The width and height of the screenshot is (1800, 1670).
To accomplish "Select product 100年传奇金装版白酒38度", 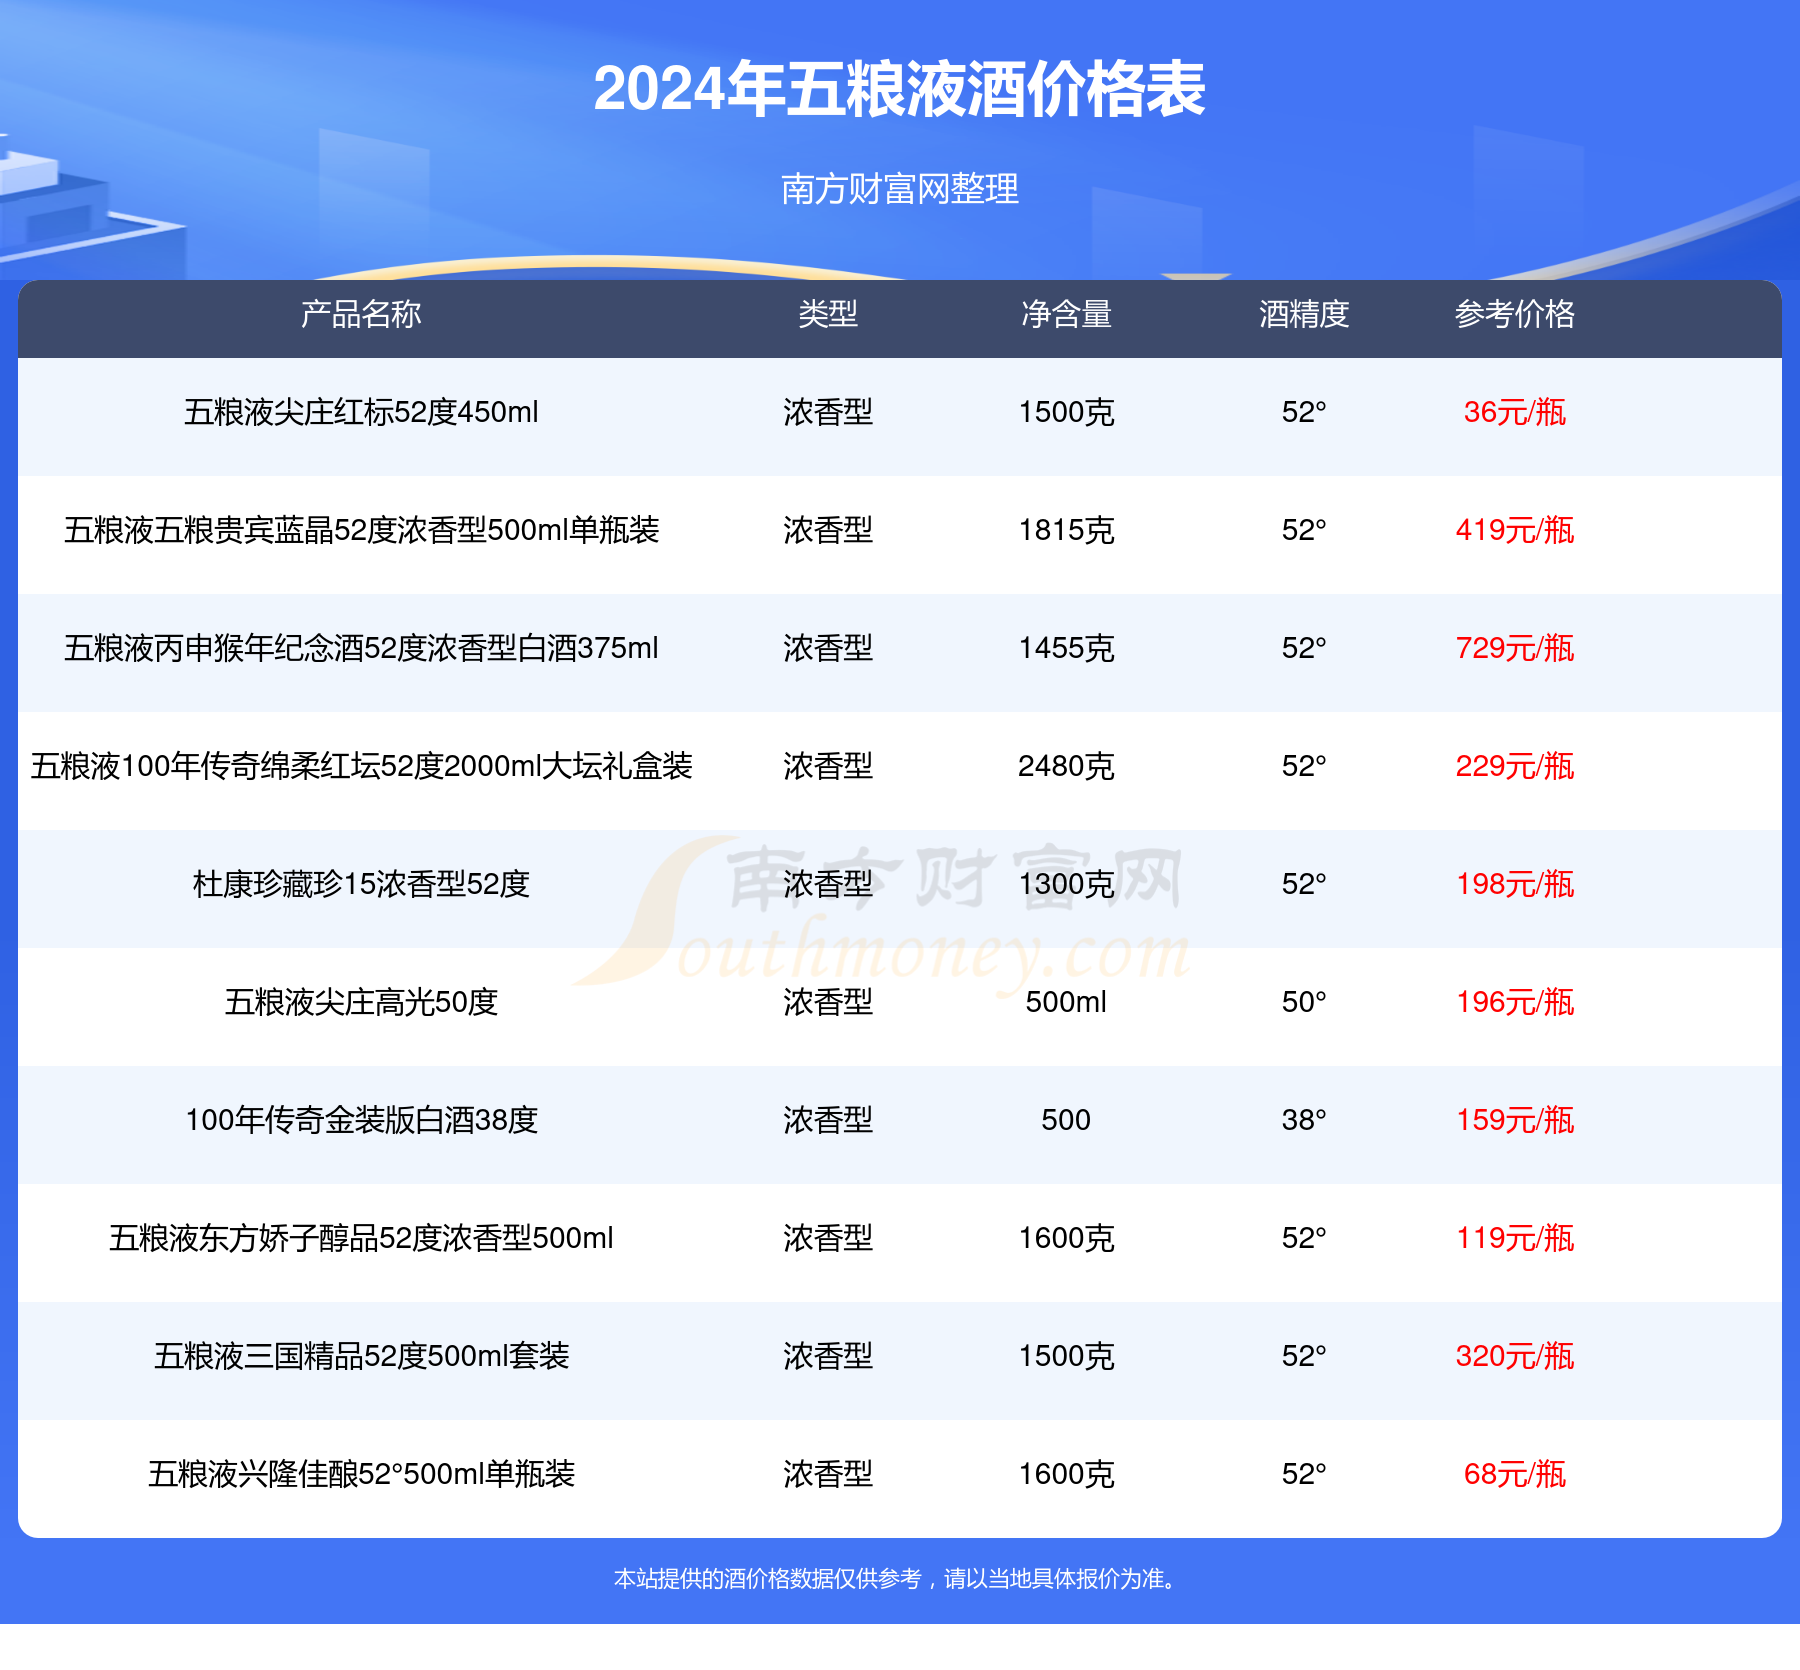I will [361, 1120].
